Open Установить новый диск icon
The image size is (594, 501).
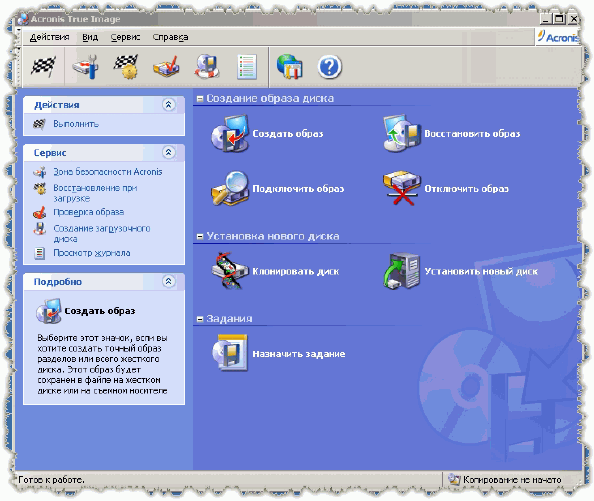[x=402, y=271]
